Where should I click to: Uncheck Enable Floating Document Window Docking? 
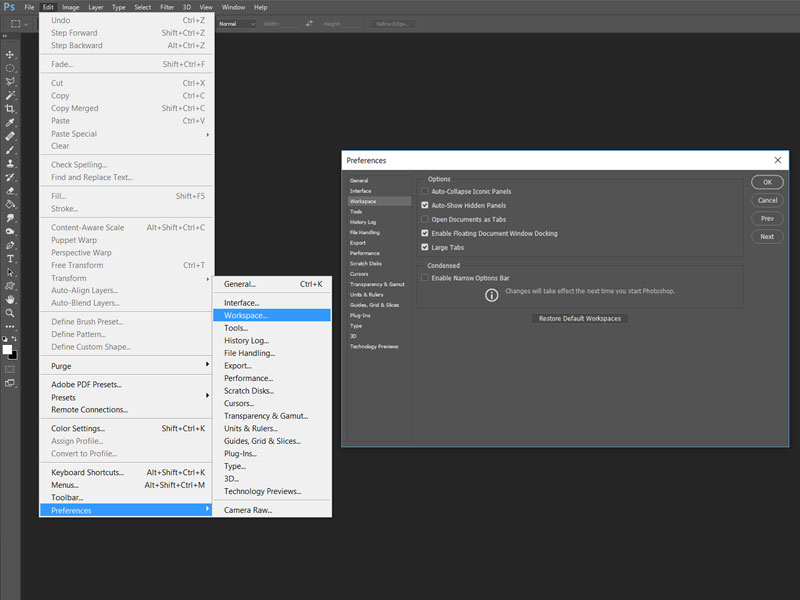(424, 233)
